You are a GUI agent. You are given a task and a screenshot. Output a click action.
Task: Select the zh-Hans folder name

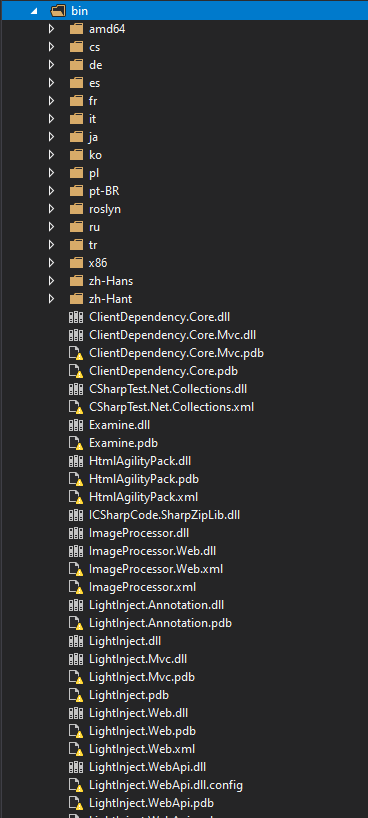click(111, 281)
